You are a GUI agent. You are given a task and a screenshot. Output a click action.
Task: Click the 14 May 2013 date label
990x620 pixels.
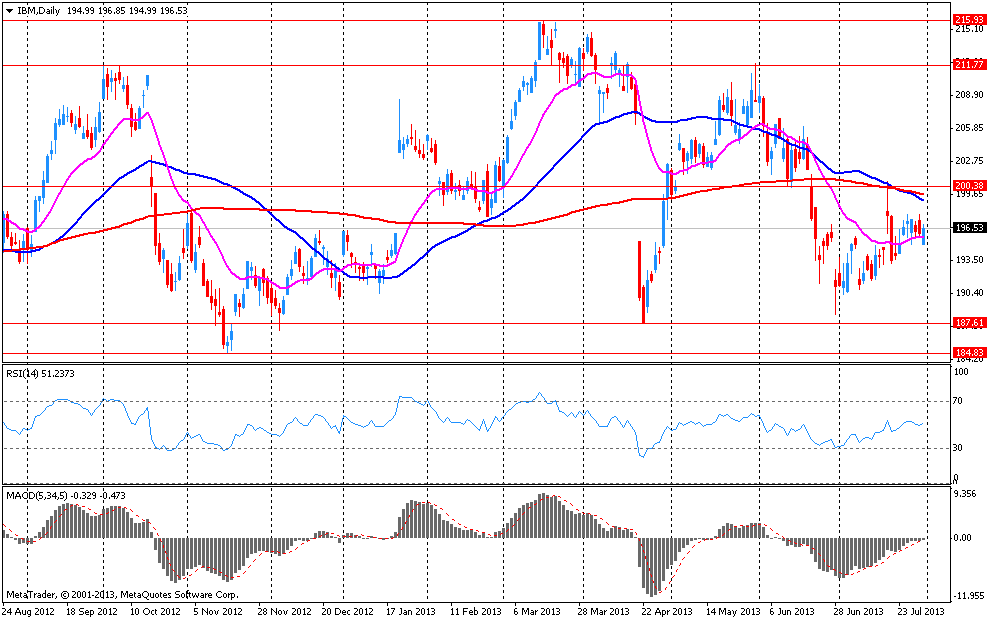coord(732,612)
